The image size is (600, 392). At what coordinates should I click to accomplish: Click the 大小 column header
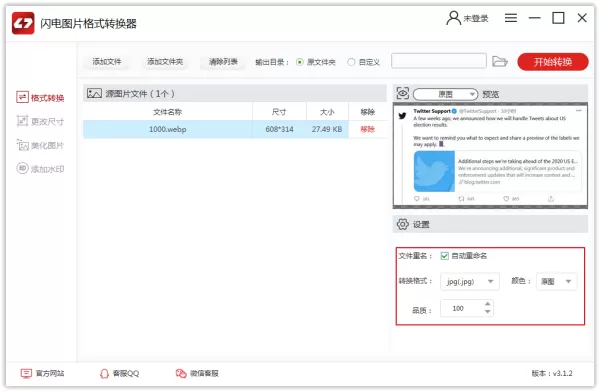pyautogui.click(x=327, y=112)
